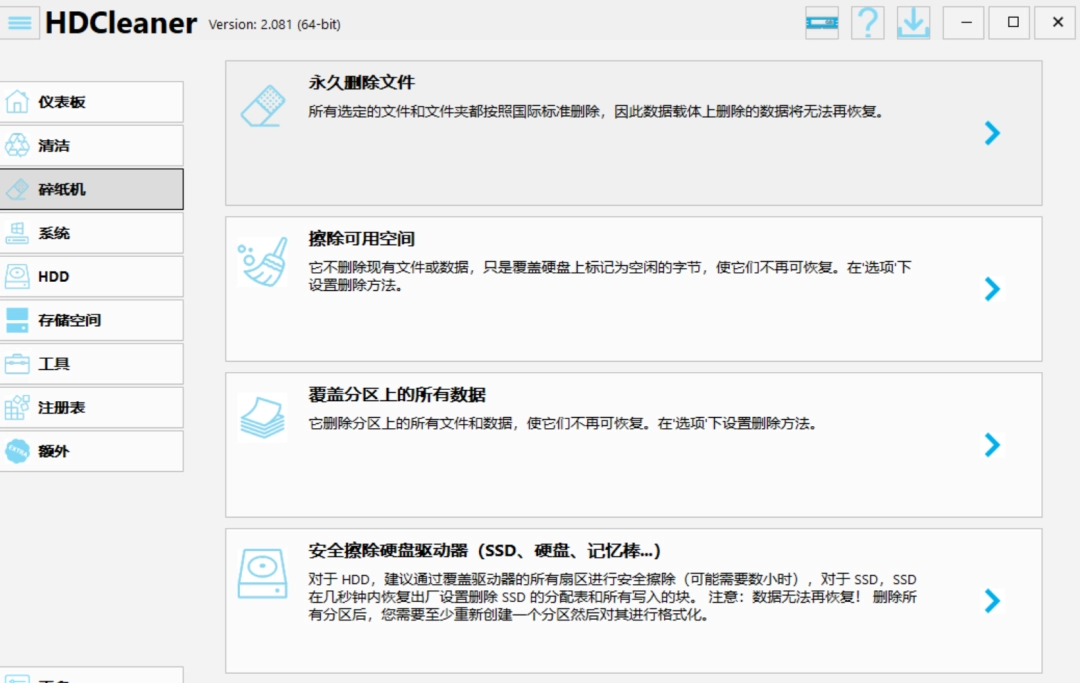Click the extra badge icon beside 额外
The height and width of the screenshot is (683, 1080).
coord(17,451)
